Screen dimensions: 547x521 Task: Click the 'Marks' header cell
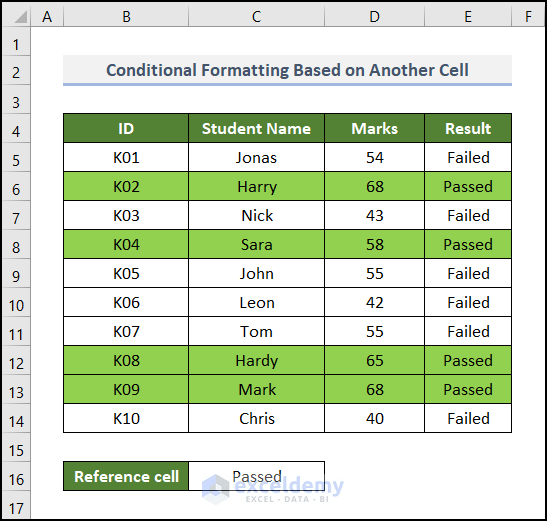click(374, 128)
